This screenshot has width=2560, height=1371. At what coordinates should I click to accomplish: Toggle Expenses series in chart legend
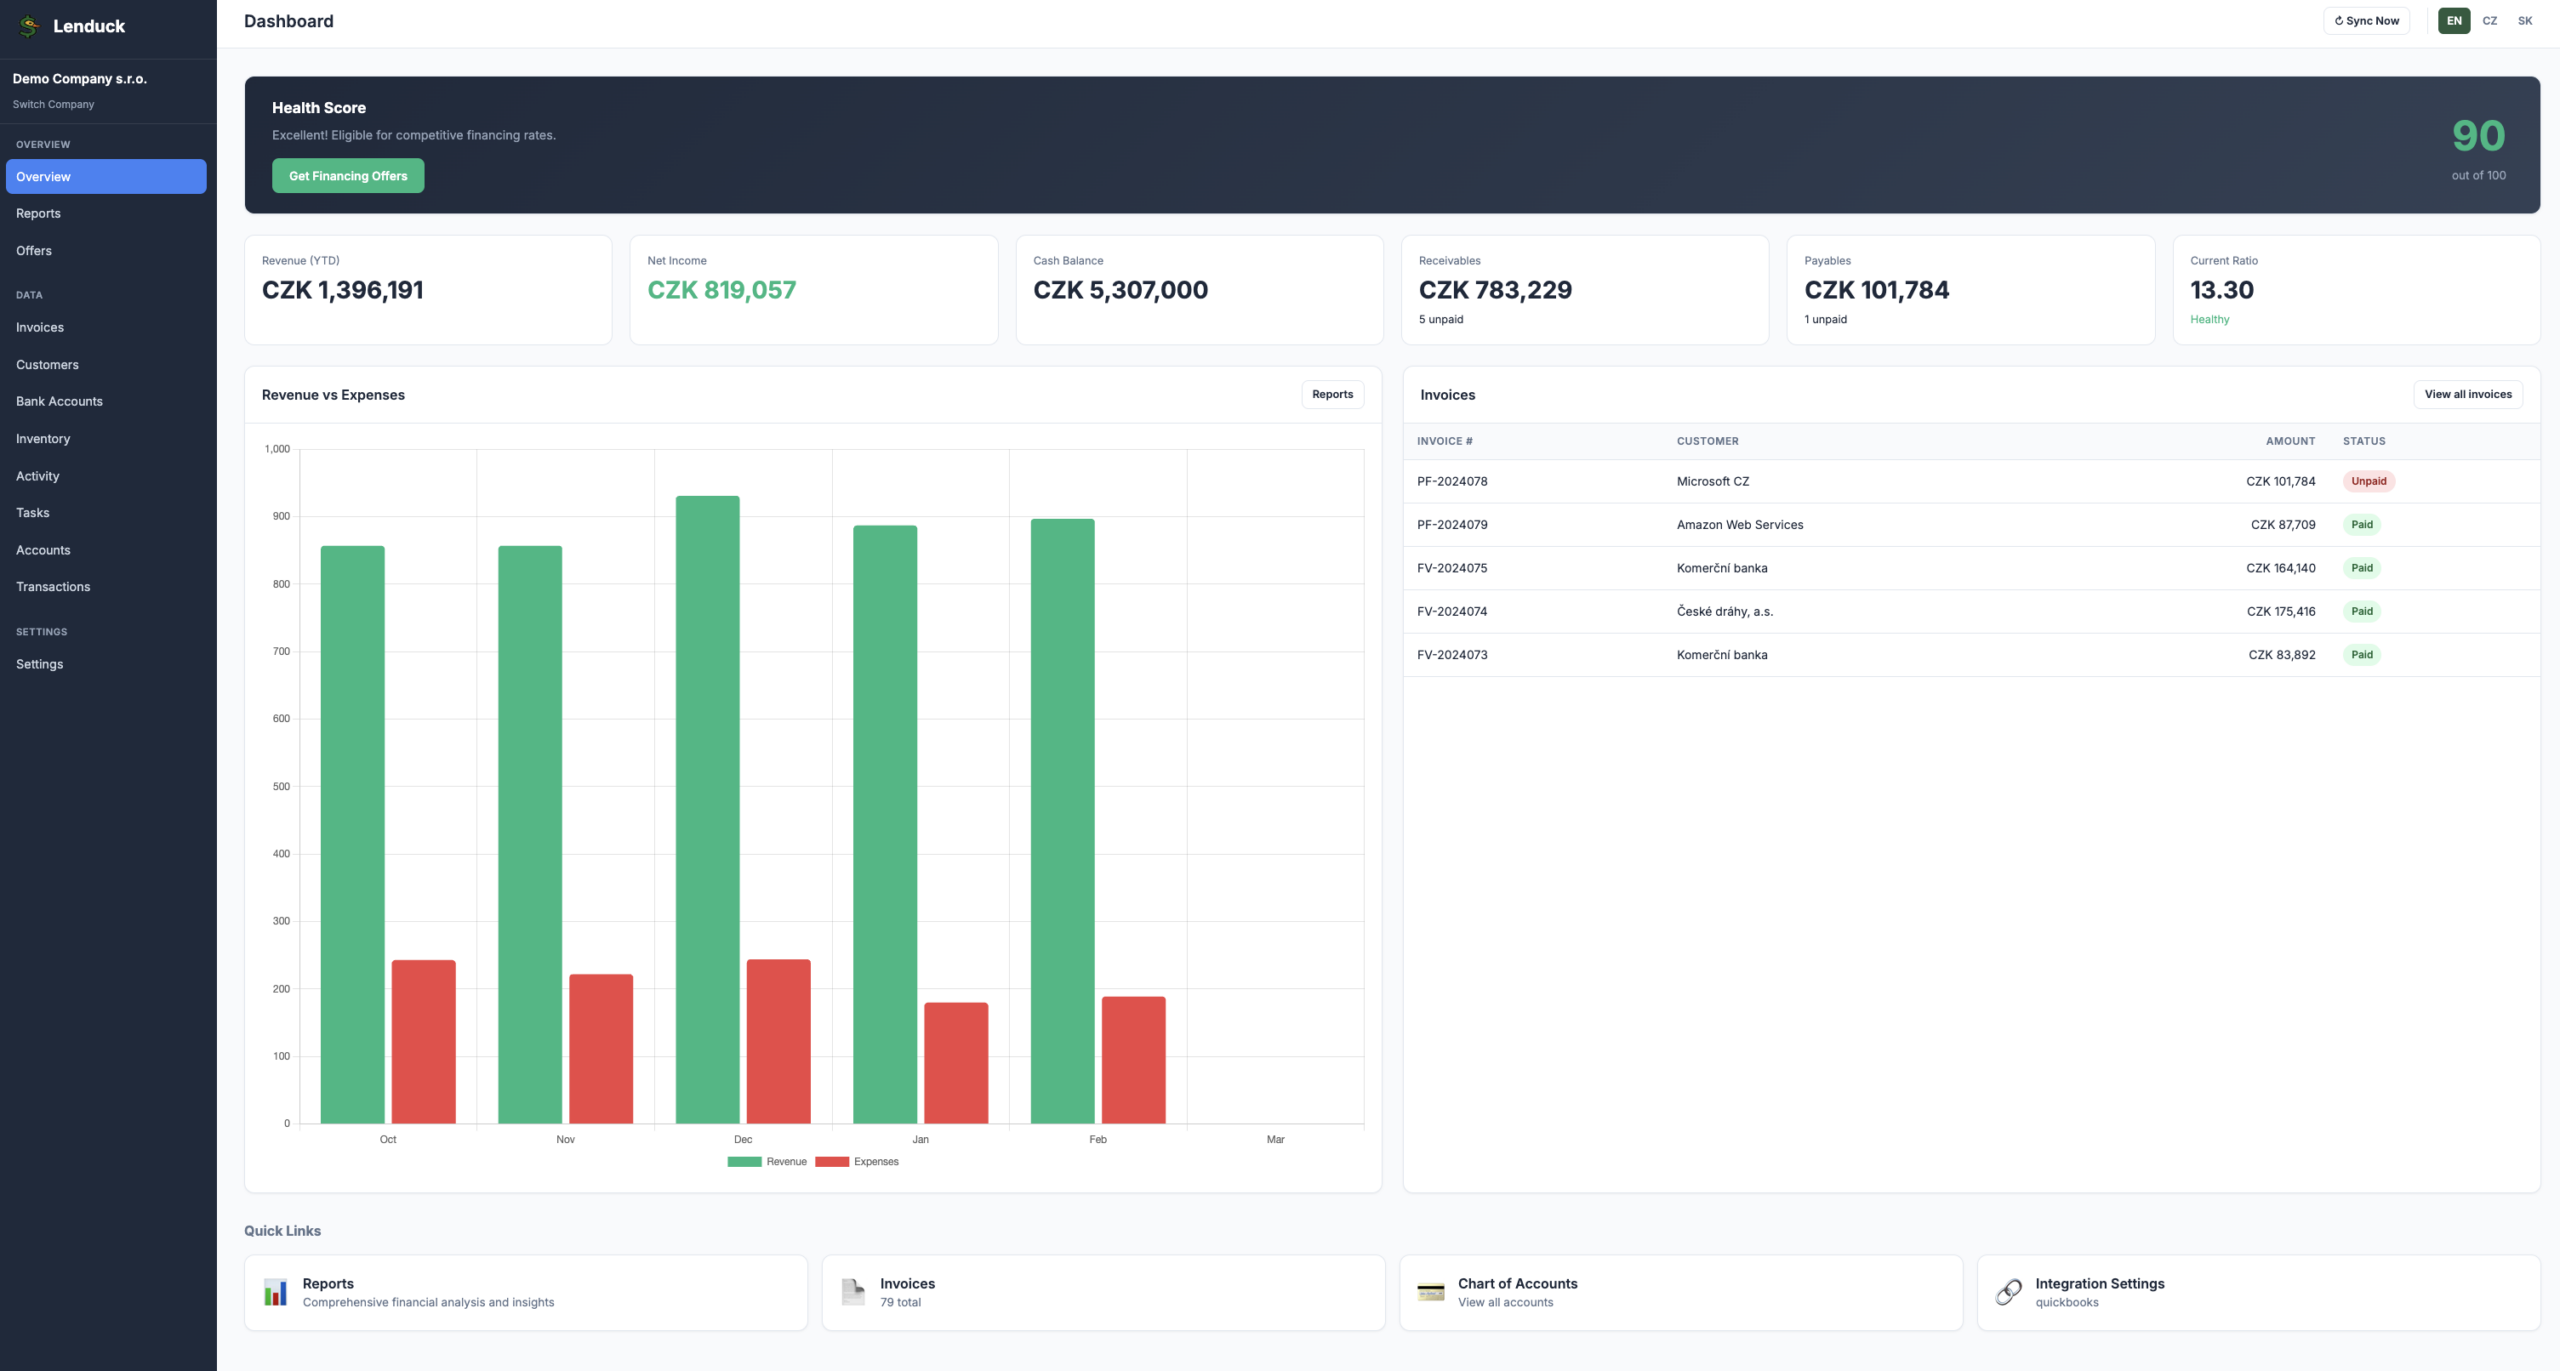857,1162
